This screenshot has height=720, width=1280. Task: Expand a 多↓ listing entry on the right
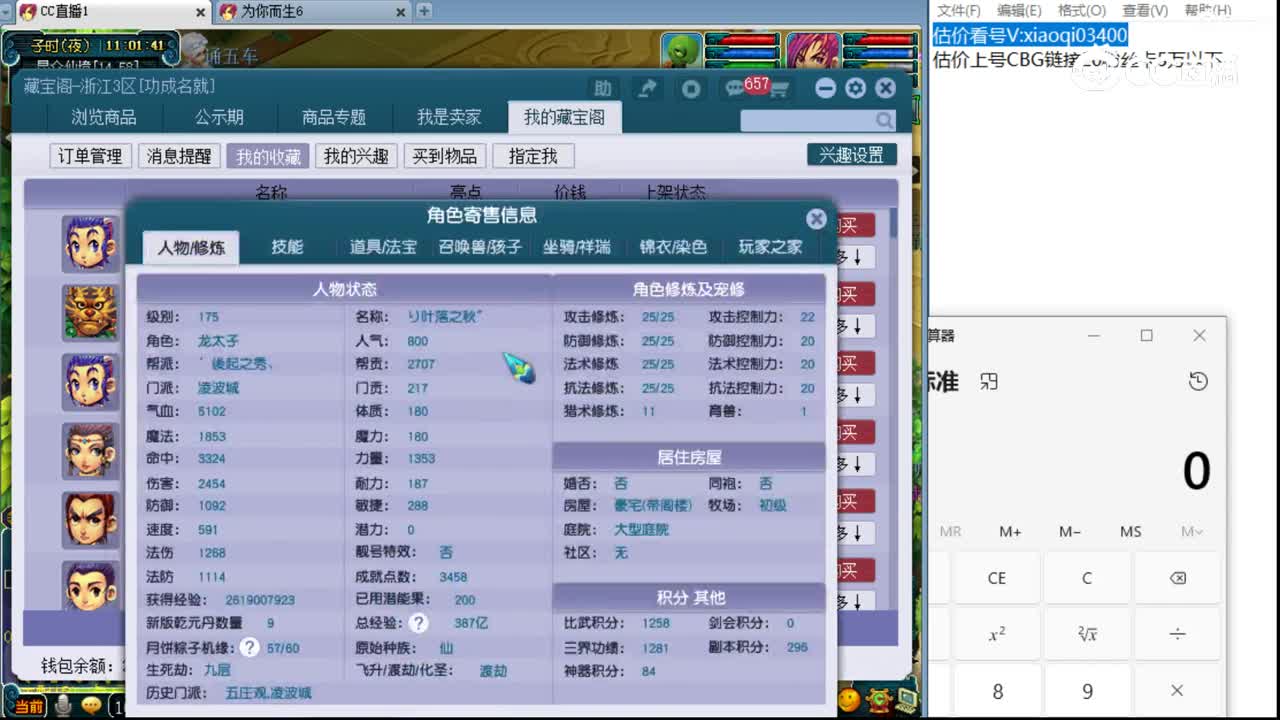click(855, 257)
